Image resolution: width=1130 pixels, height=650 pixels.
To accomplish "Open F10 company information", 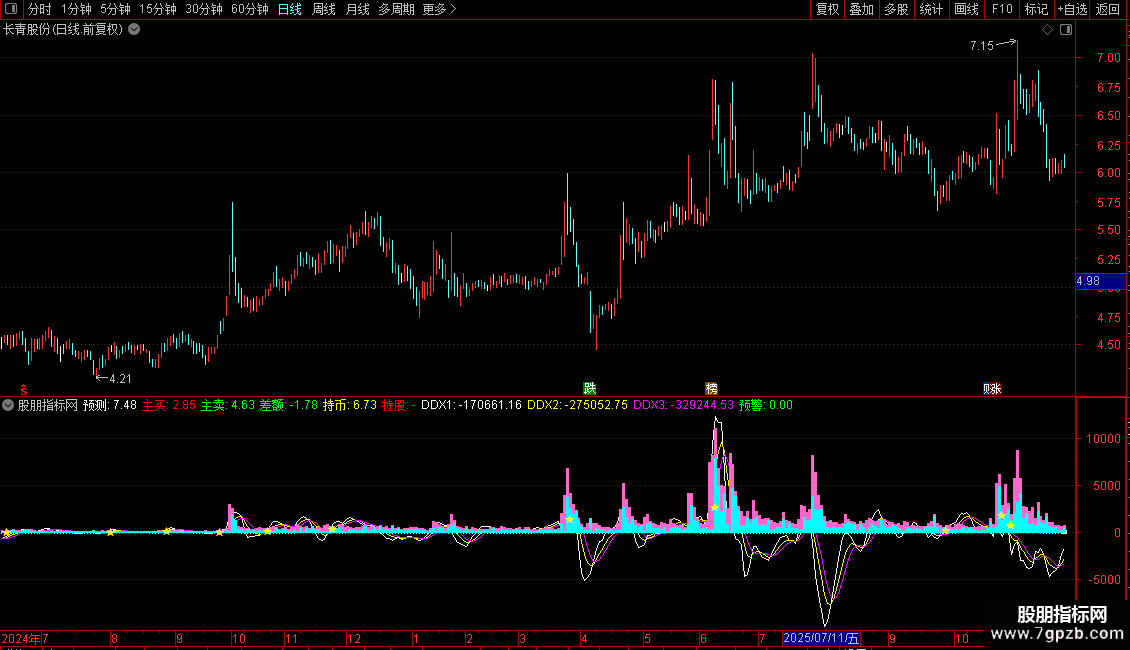I will click(x=1002, y=9).
